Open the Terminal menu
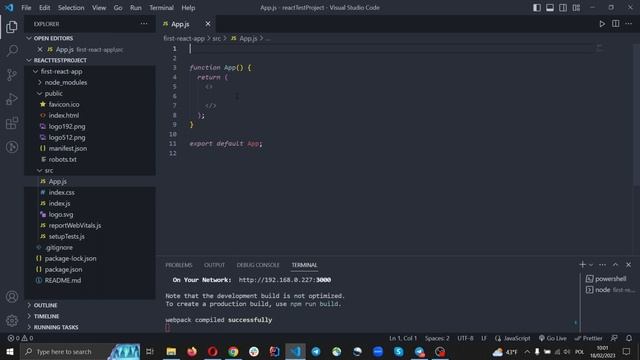 [161, 8]
